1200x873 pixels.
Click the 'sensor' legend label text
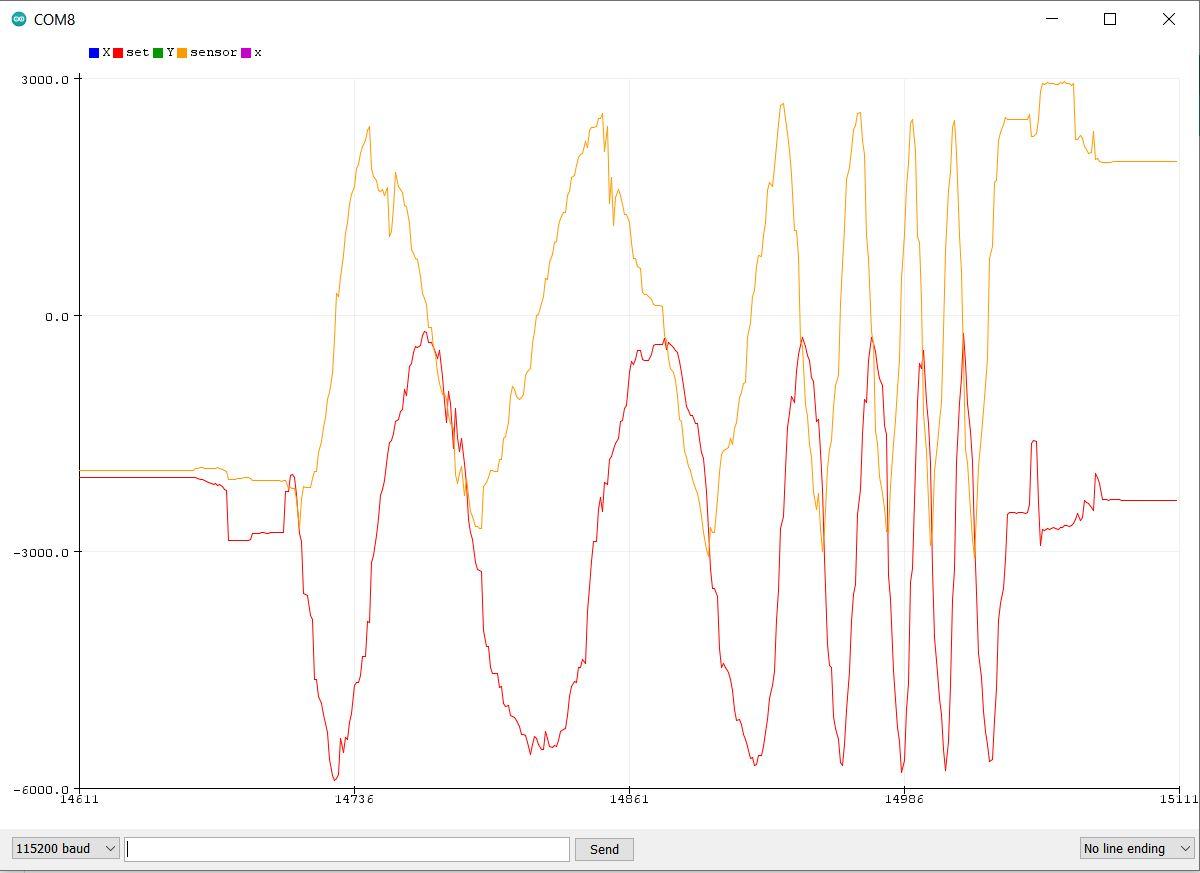coord(214,53)
